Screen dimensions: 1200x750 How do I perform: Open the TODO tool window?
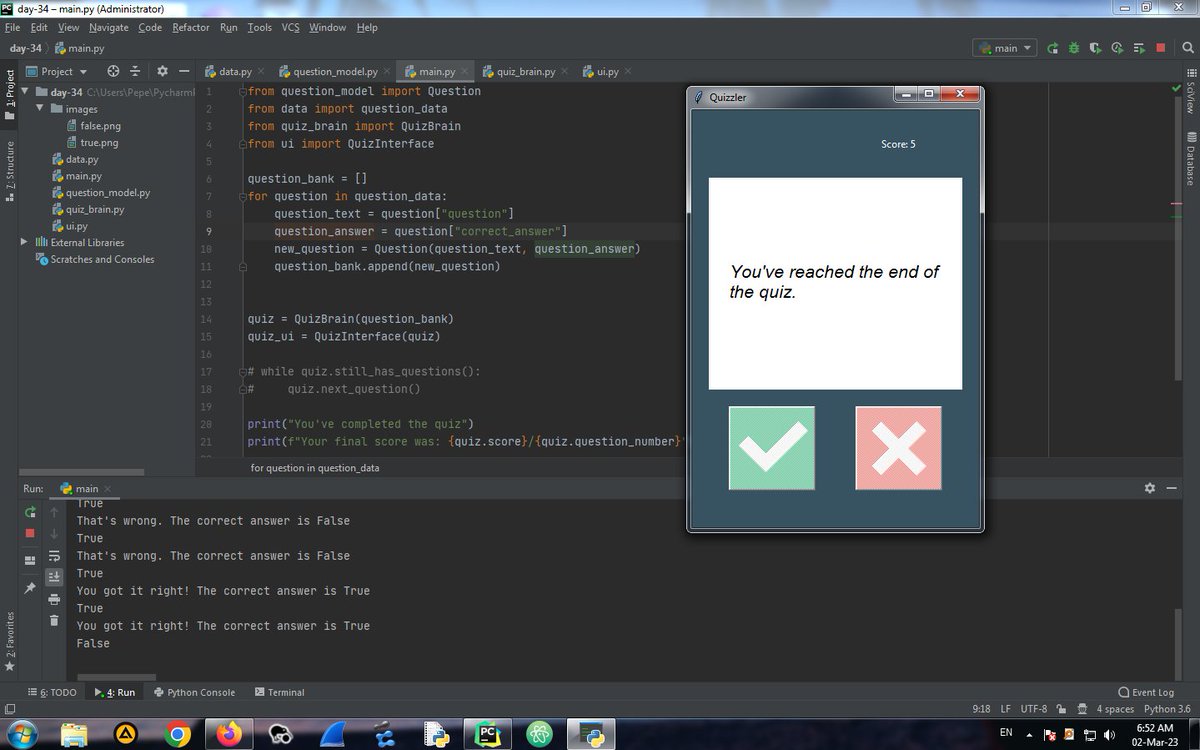tap(52, 692)
